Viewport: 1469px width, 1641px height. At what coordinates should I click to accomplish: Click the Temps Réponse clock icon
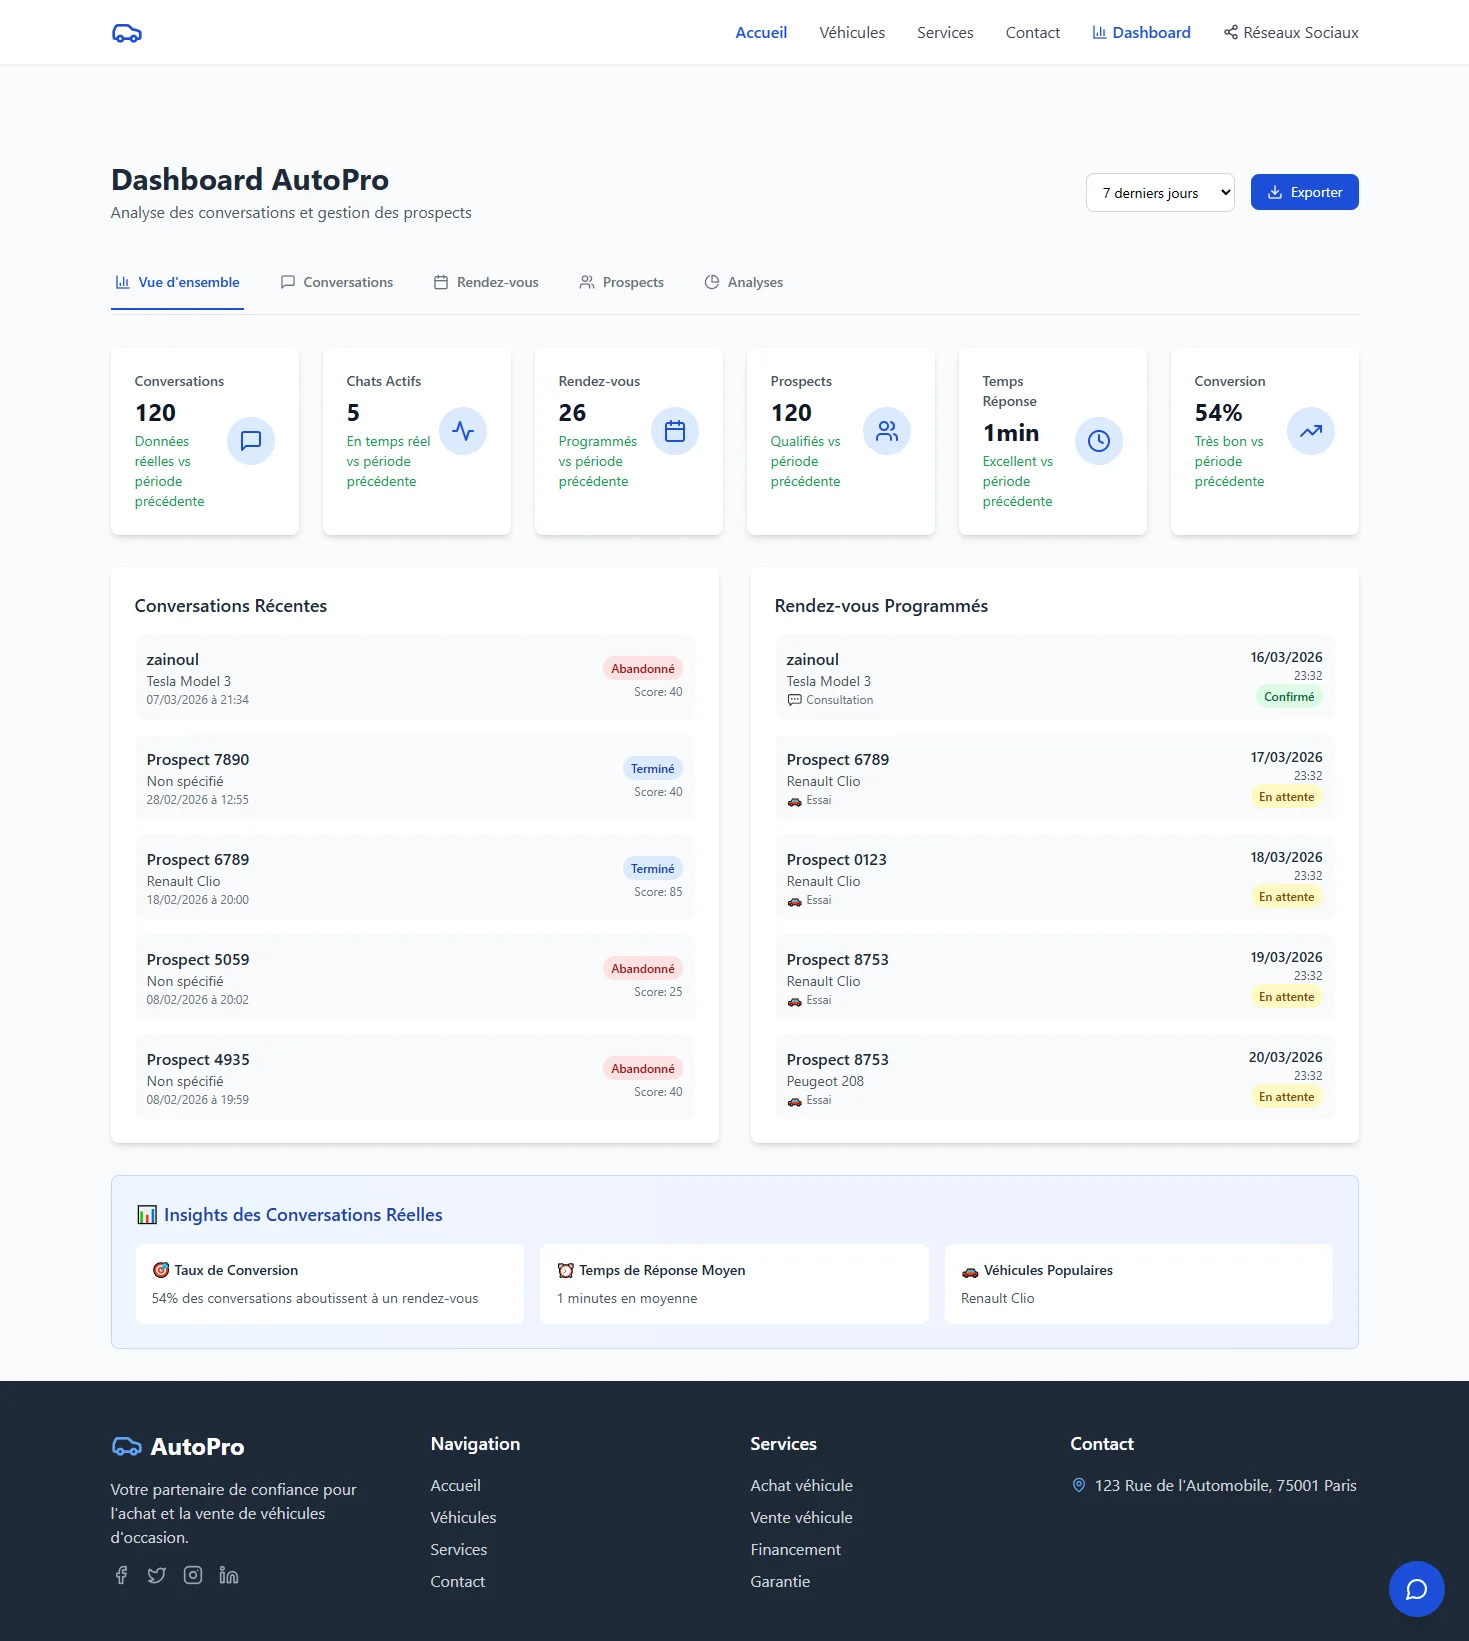coord(1099,440)
